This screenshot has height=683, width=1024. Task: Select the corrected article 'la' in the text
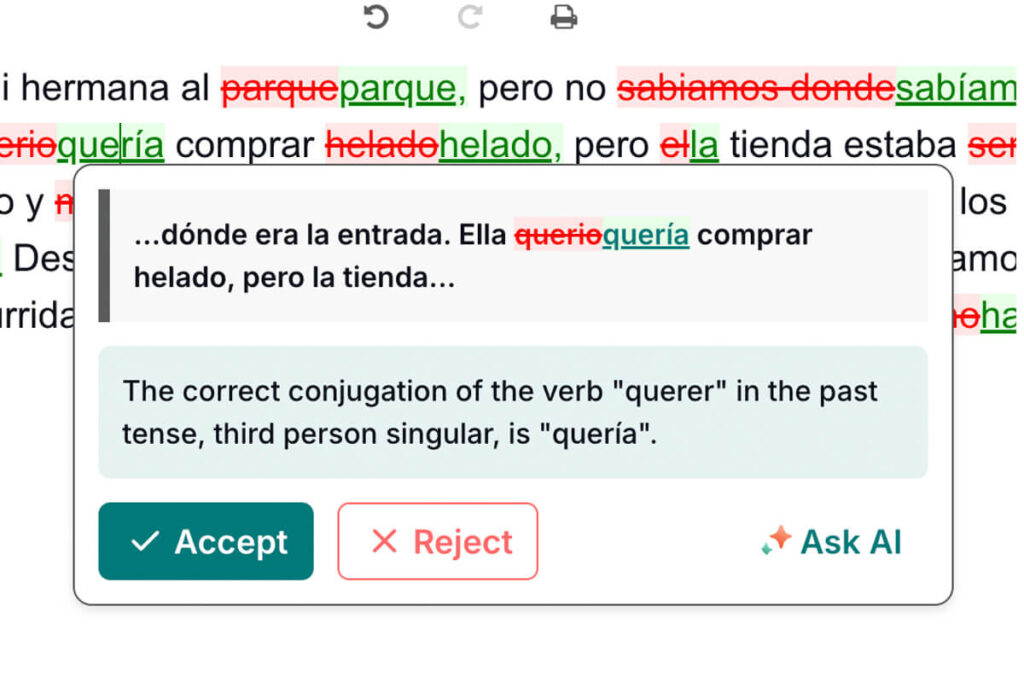707,144
